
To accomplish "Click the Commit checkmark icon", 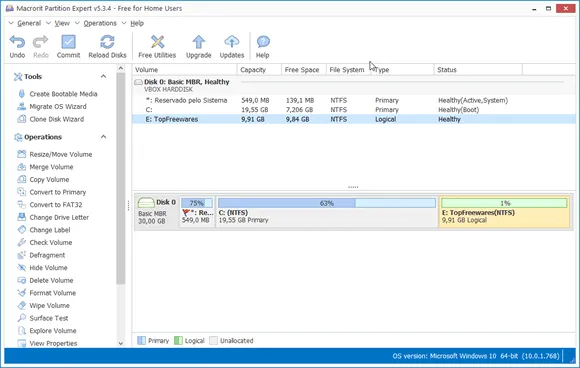I will click(x=68, y=42).
